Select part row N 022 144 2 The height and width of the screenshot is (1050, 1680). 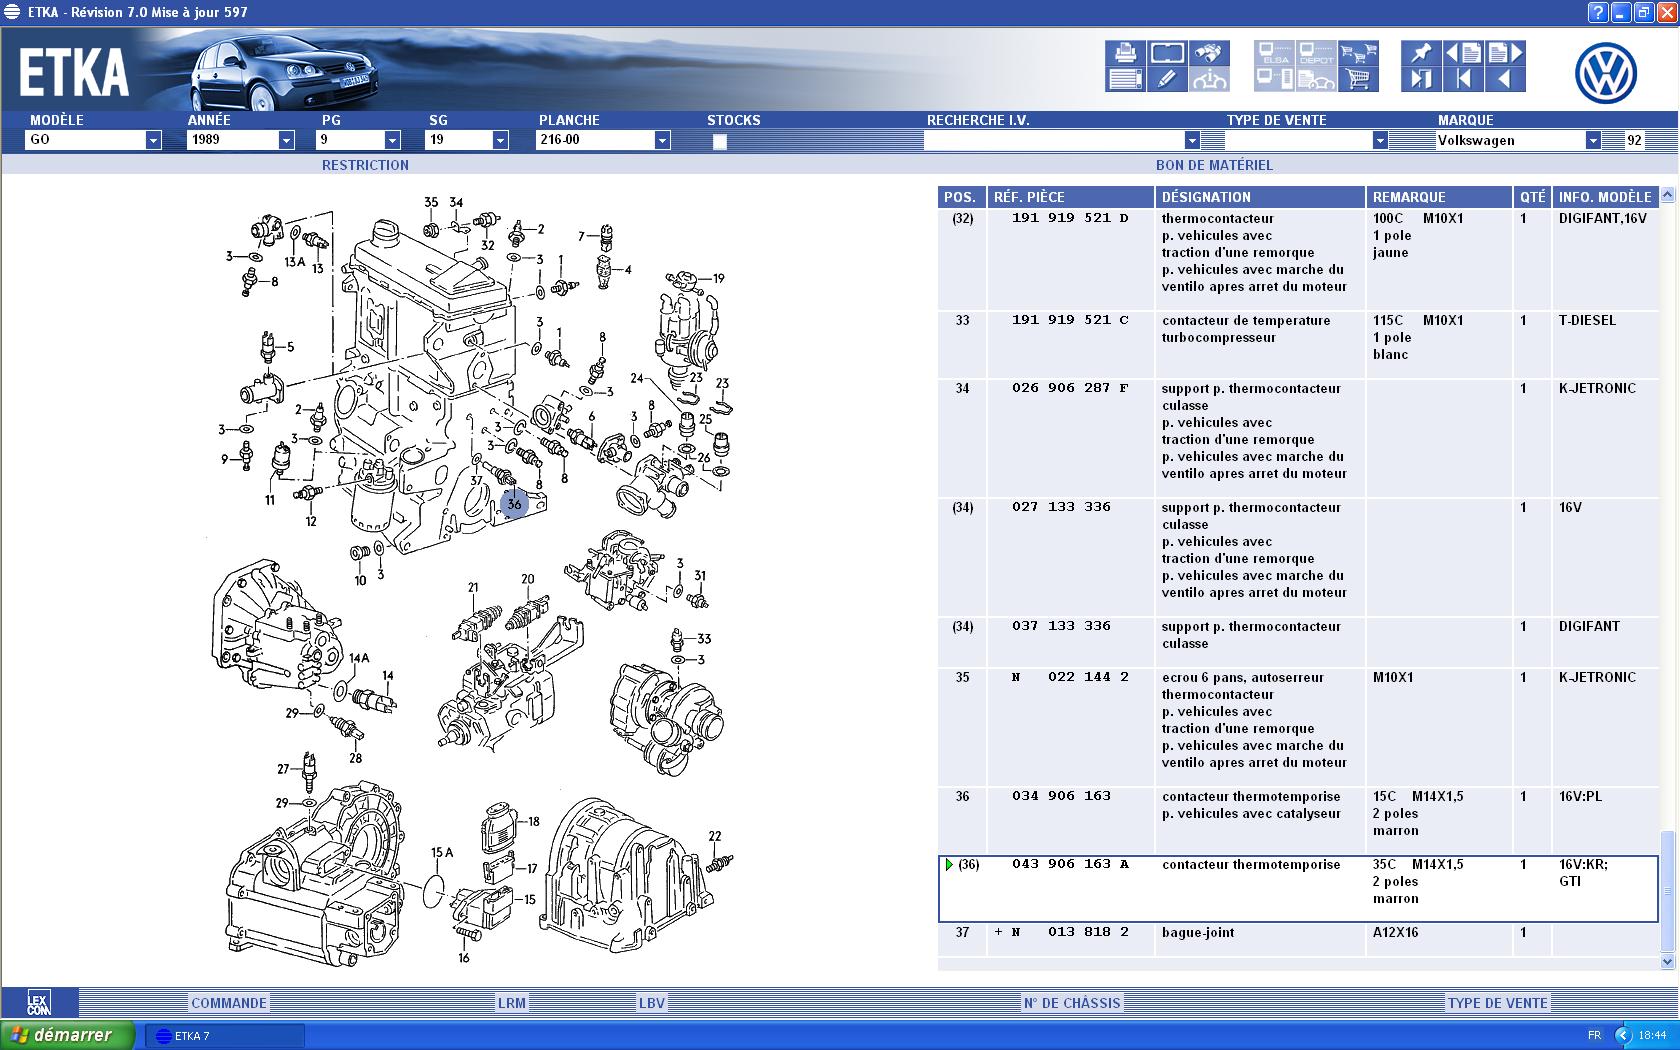point(1298,727)
